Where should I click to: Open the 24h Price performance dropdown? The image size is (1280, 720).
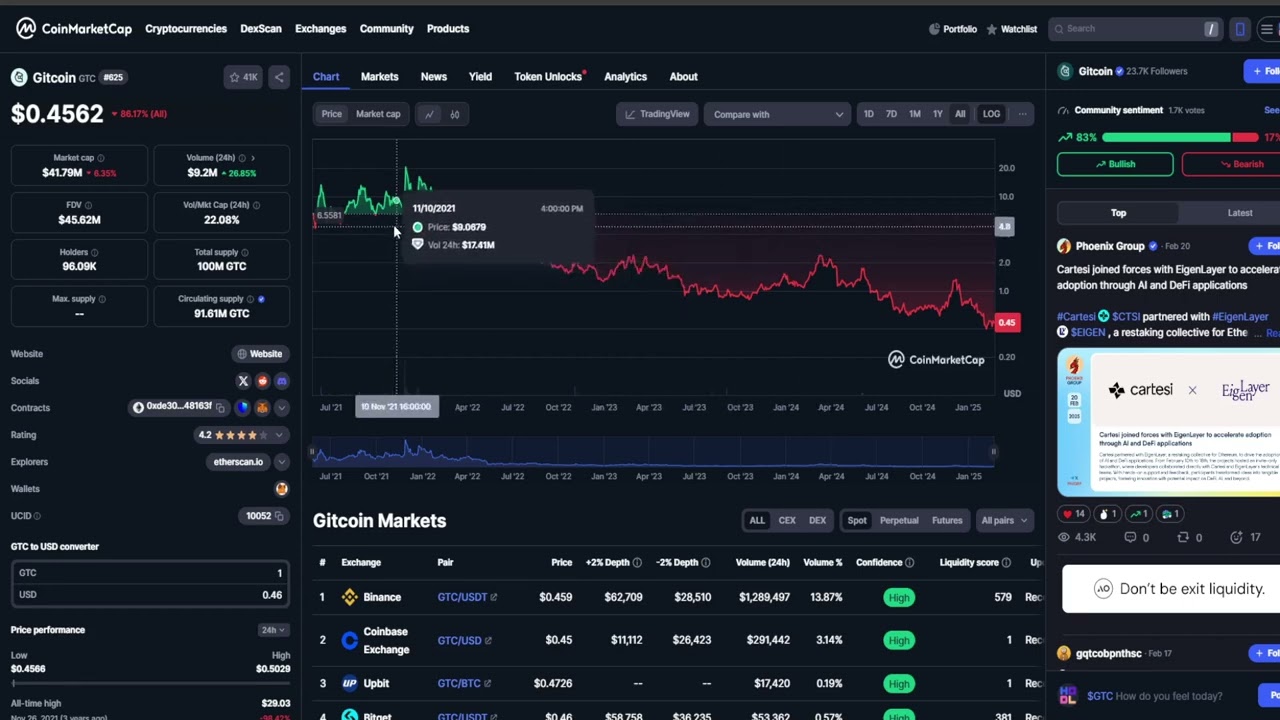[273, 630]
